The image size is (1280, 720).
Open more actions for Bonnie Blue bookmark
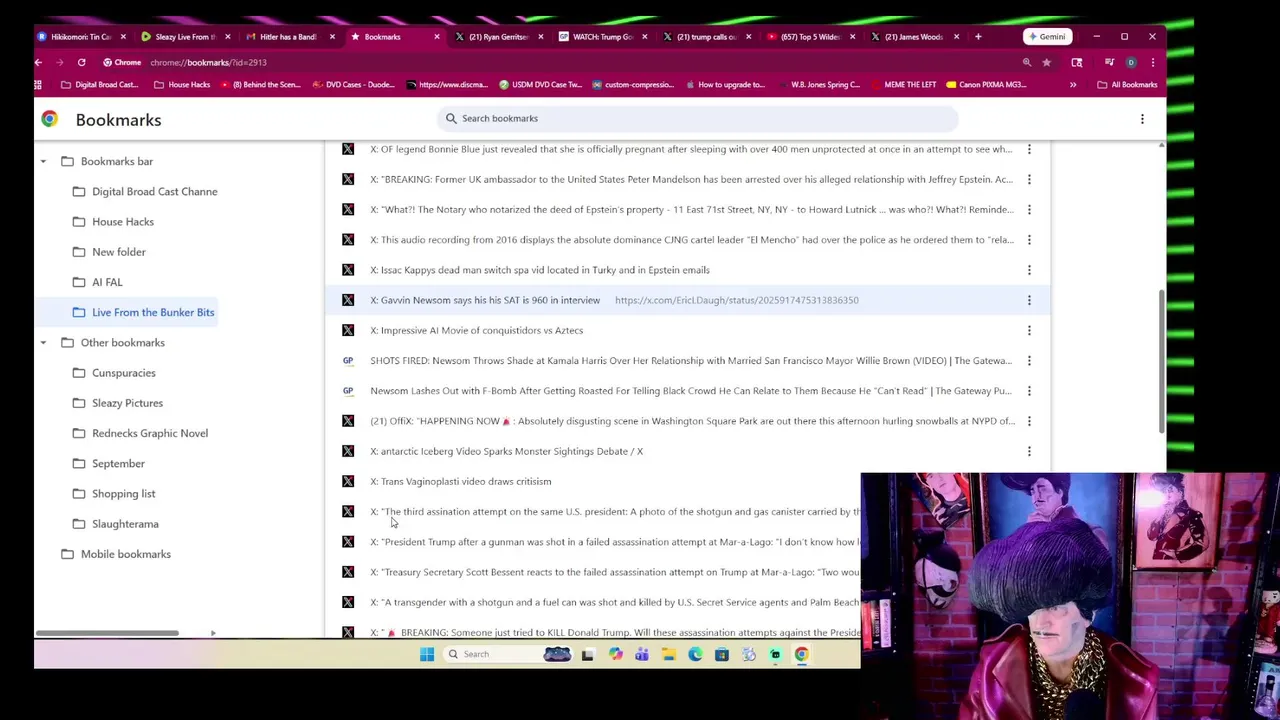click(x=1029, y=149)
